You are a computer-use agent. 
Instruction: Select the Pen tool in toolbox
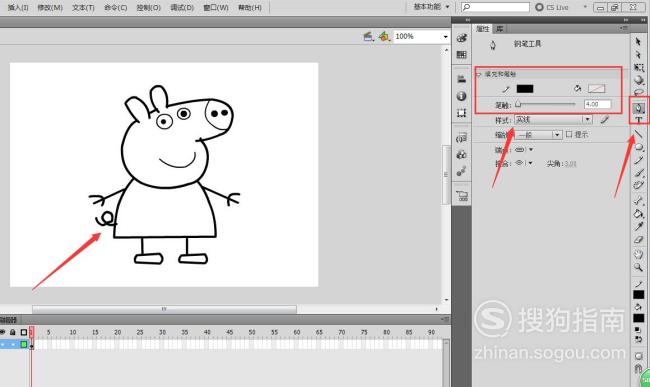coord(639,108)
